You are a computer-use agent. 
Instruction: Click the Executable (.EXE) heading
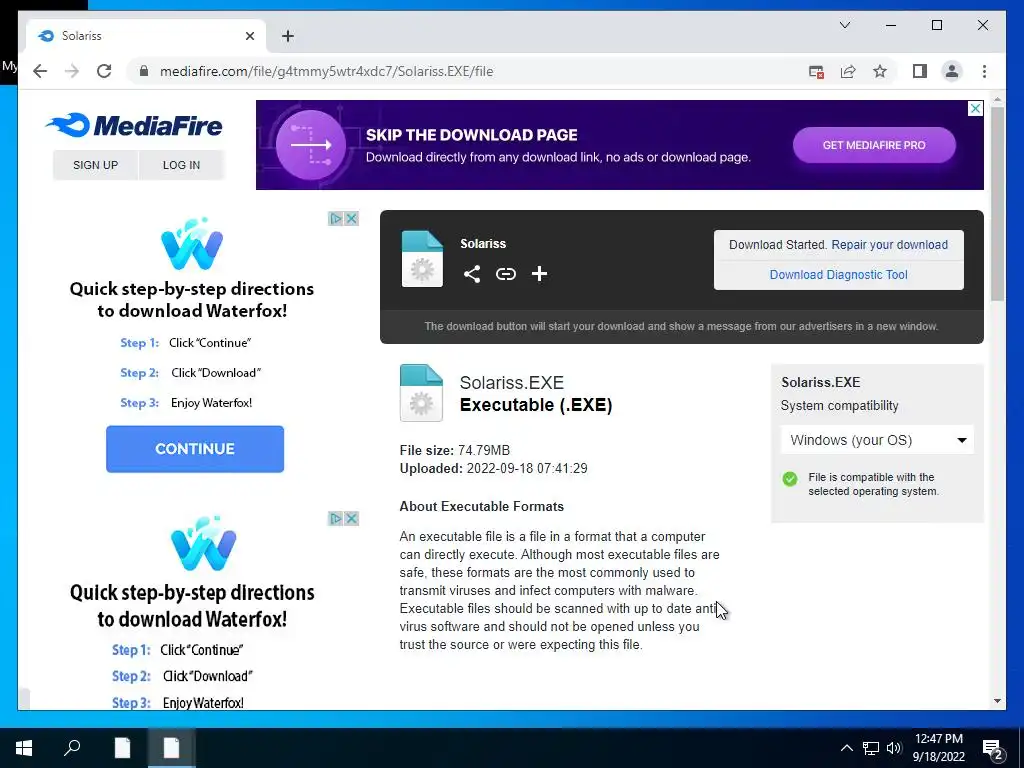pyautogui.click(x=536, y=405)
